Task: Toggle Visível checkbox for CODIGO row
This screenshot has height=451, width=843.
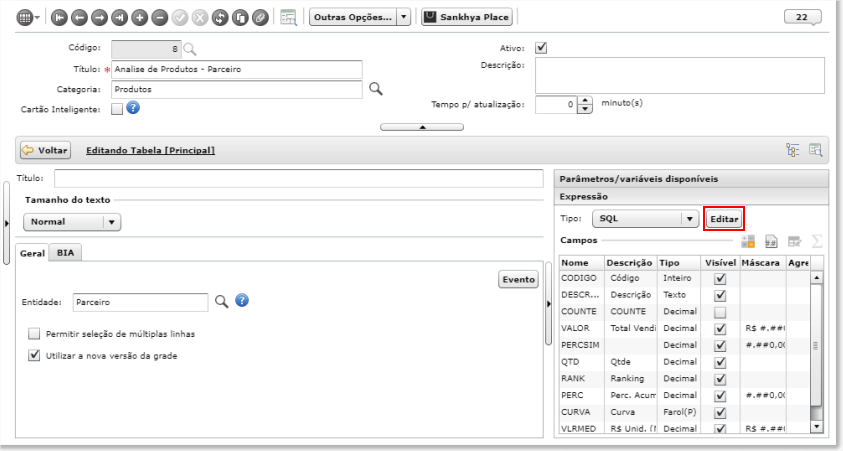Action: (720, 278)
